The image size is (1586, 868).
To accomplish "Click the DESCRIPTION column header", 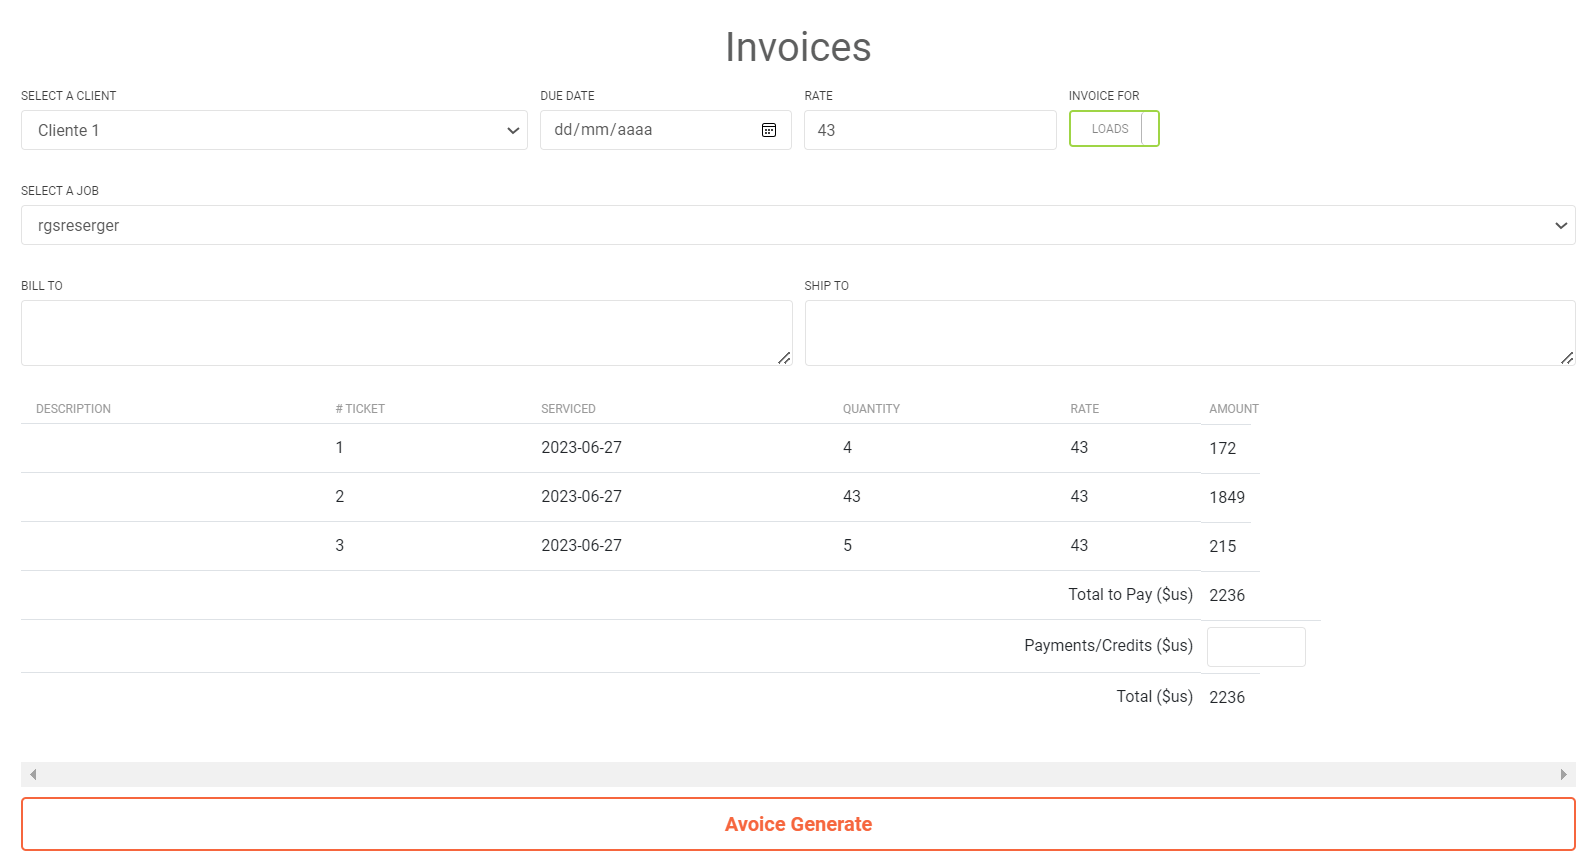I will 73,409.
